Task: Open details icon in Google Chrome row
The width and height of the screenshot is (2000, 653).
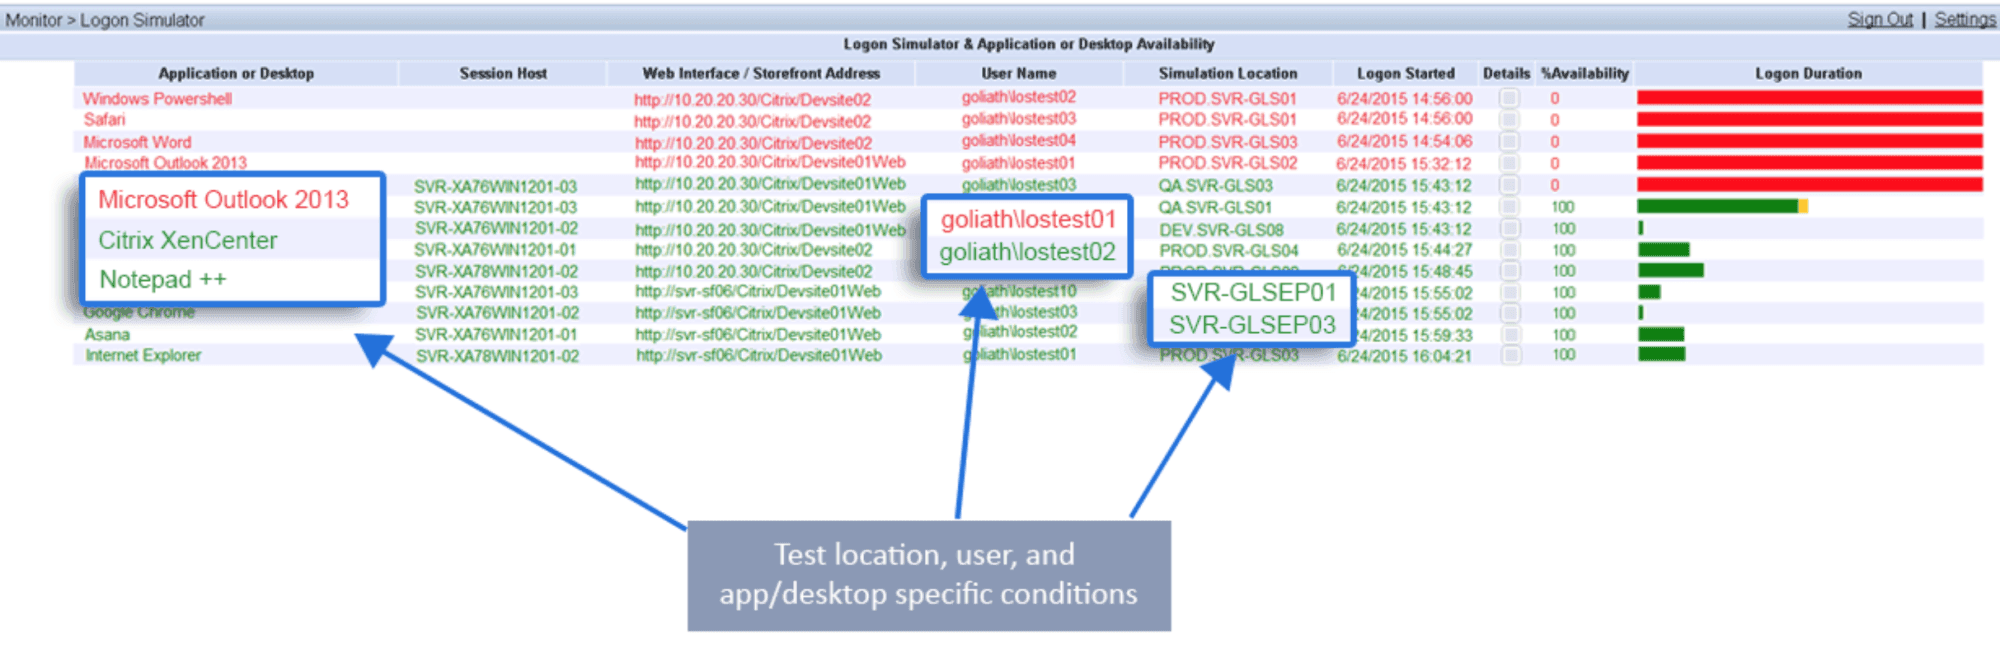Action: click(x=1509, y=313)
